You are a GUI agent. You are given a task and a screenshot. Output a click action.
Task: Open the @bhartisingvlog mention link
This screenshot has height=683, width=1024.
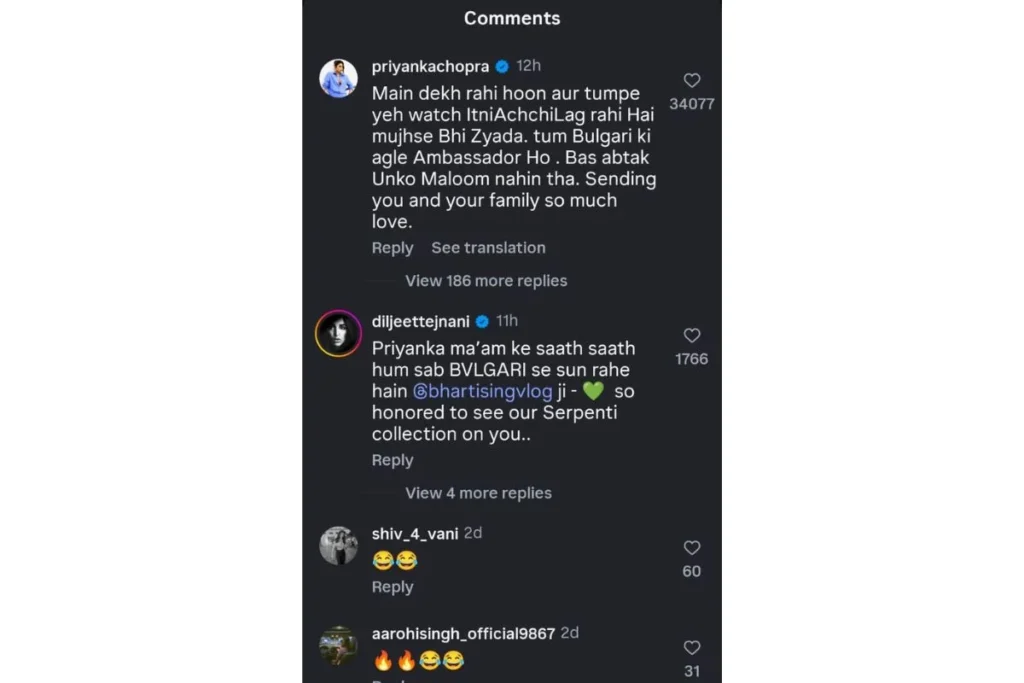click(484, 392)
